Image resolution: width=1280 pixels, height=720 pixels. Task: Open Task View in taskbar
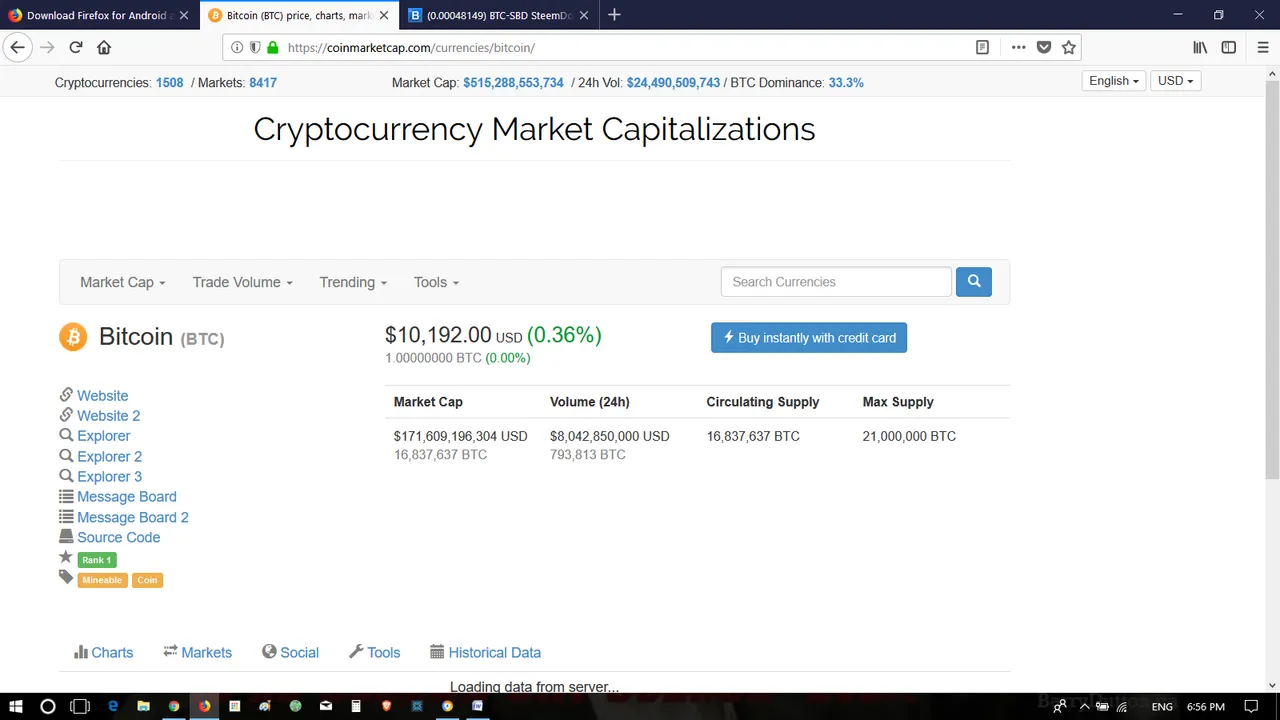pos(80,706)
